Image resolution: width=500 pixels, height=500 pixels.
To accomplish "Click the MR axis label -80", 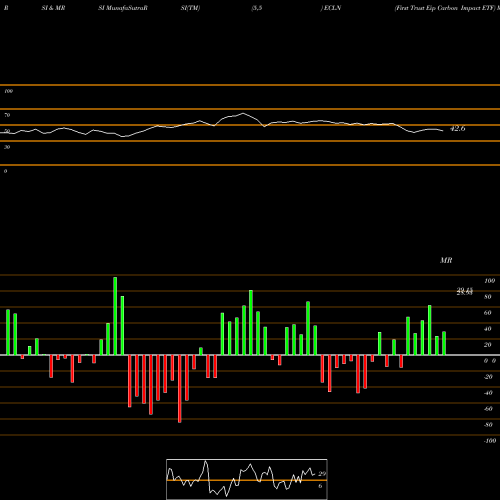I will click(488, 425).
